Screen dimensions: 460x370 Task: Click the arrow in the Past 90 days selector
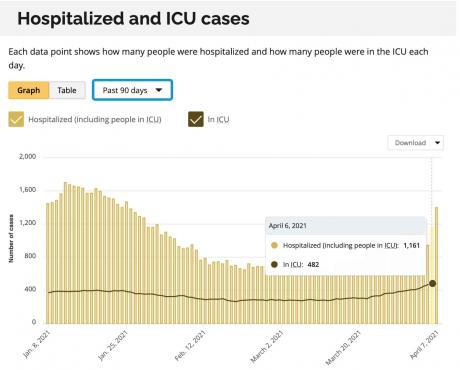(159, 90)
